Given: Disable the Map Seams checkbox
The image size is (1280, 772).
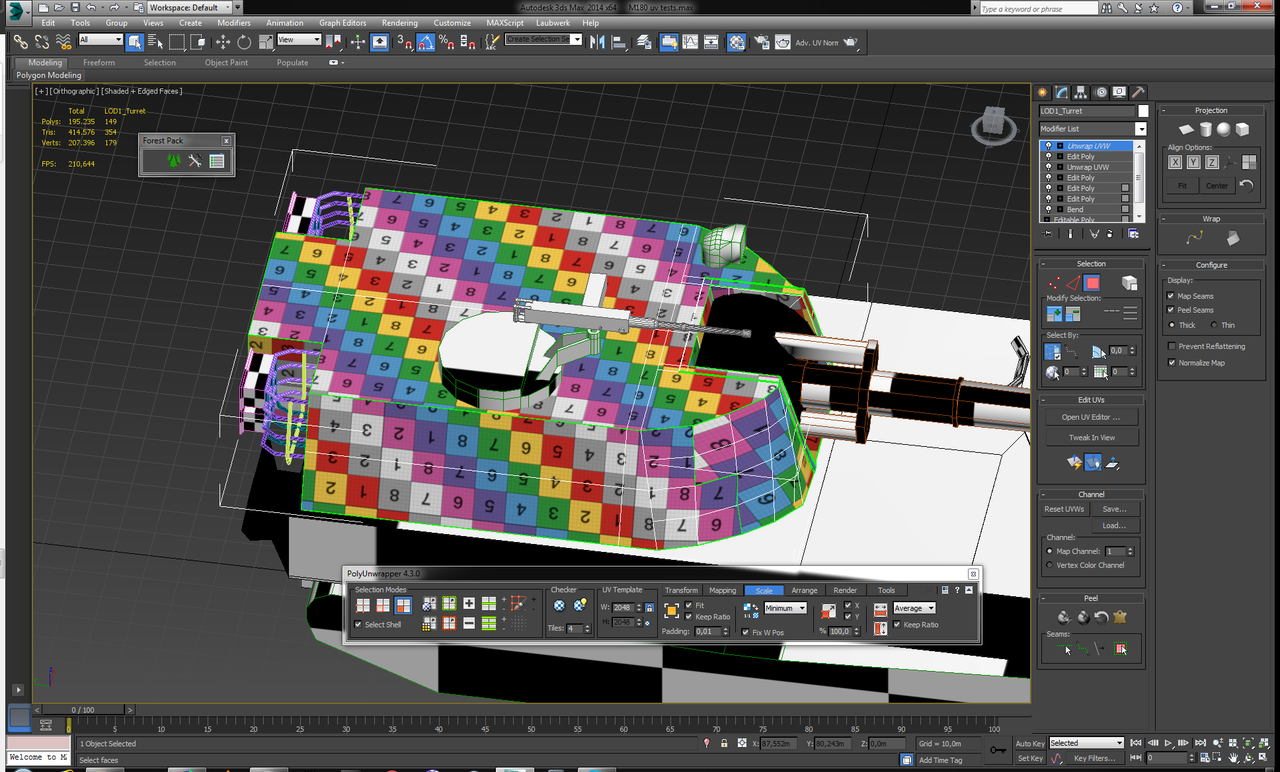Looking at the screenshot, I should tap(1172, 296).
